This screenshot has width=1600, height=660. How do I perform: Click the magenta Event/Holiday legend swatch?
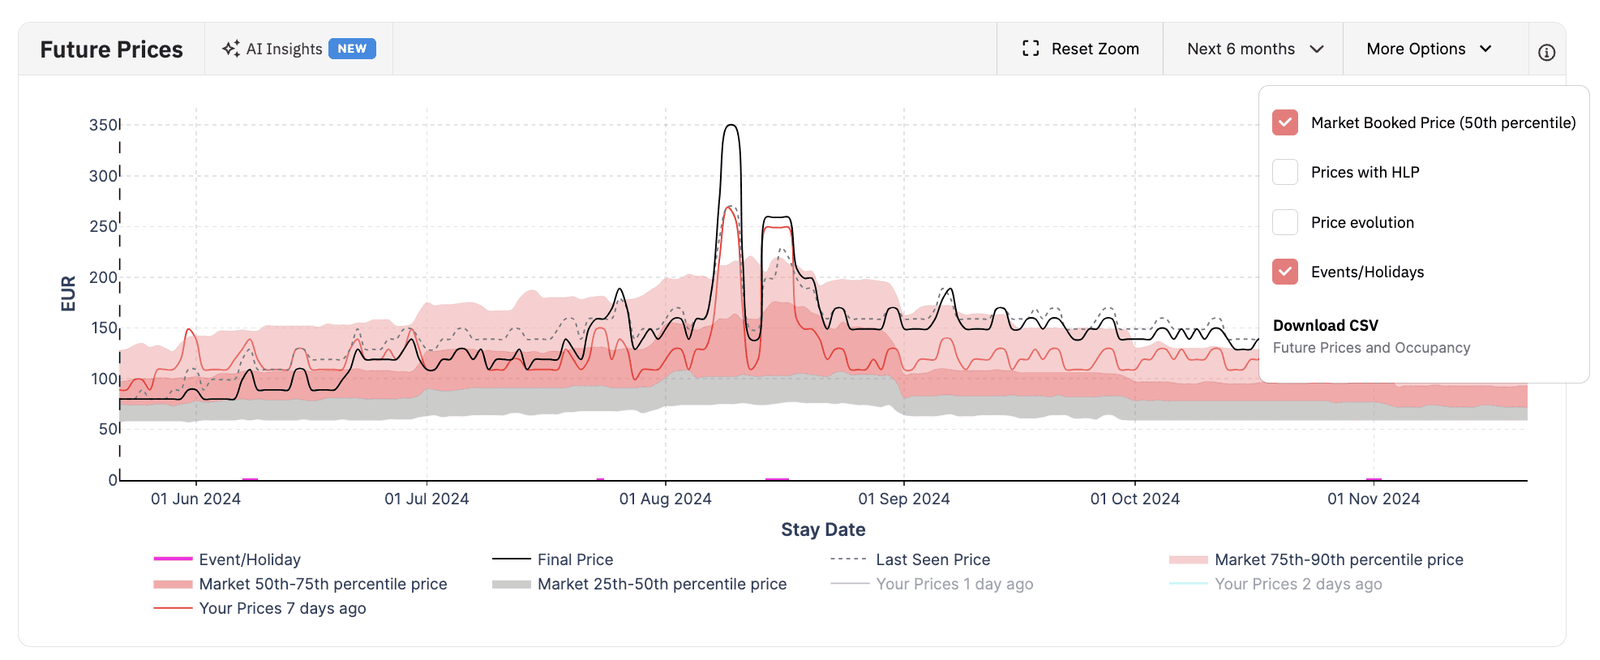point(172,559)
